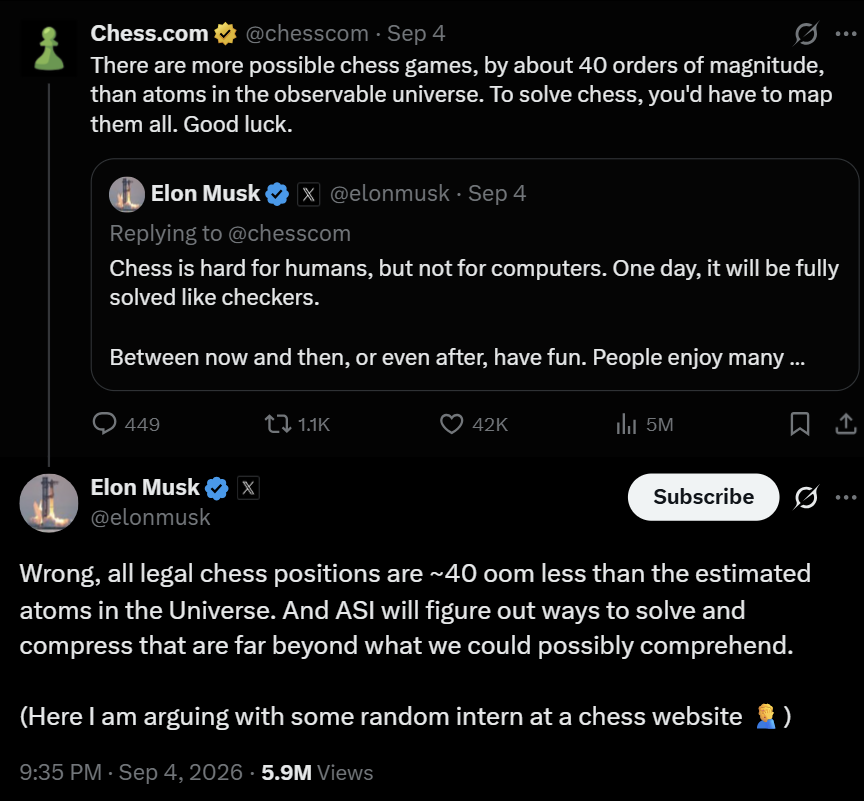Repost the Chess.com tweet with 1.1K reposts
Screen dimensions: 864x801
tap(278, 424)
